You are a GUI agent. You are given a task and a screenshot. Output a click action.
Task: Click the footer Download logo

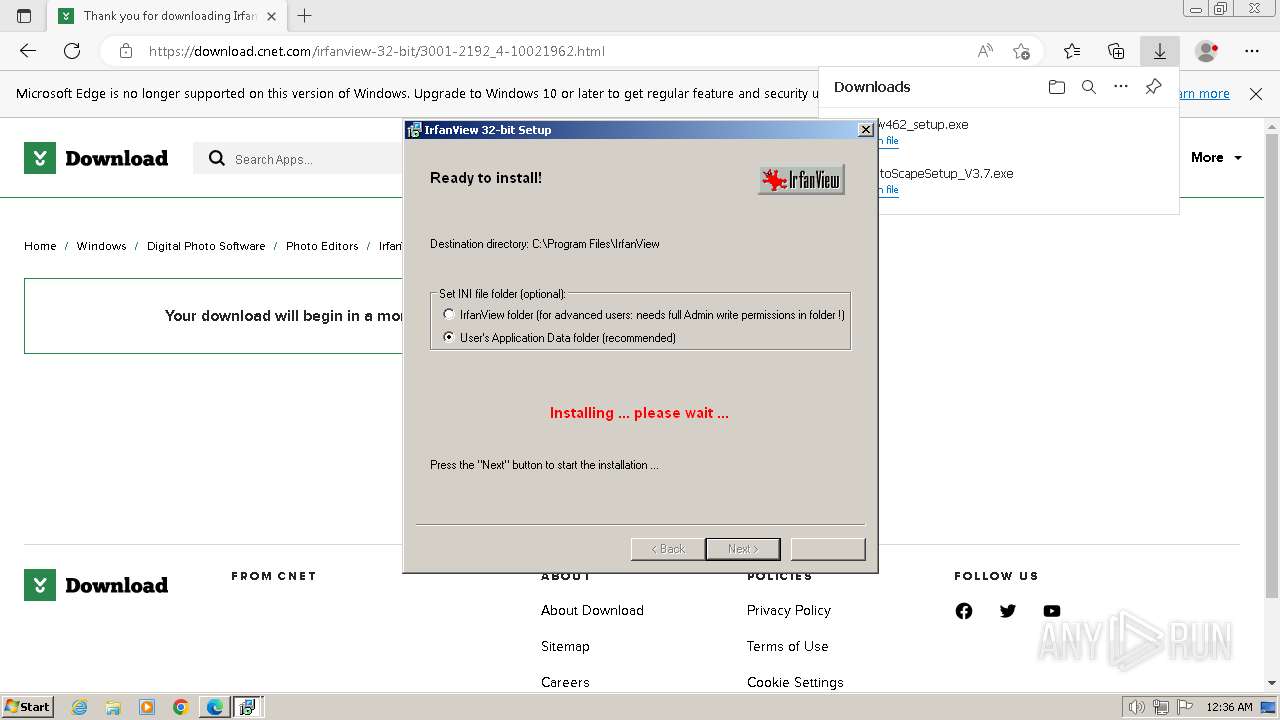coord(96,585)
